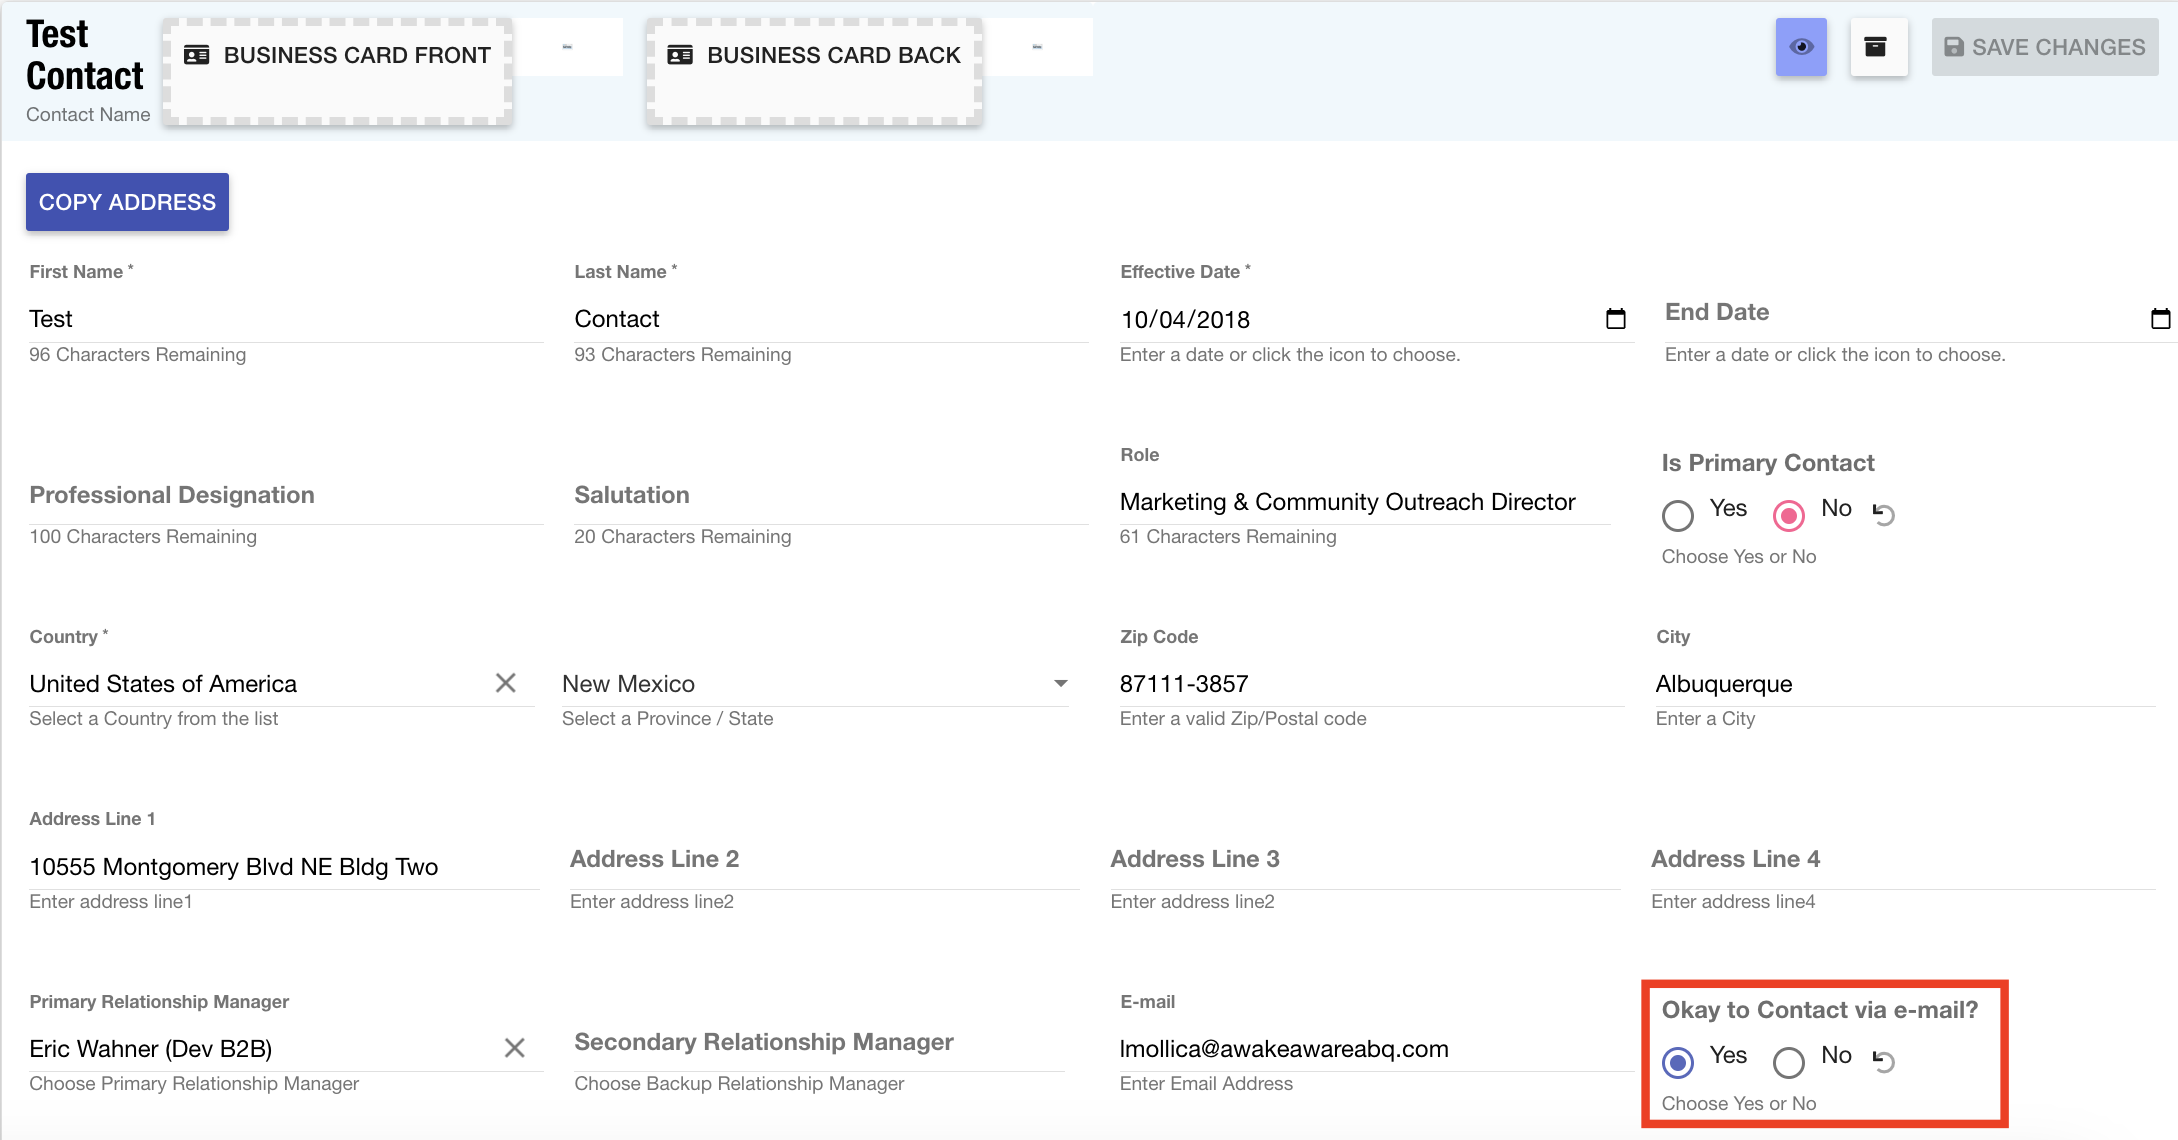Choose No for Okay to Contact via e-mail

[x=1789, y=1062]
